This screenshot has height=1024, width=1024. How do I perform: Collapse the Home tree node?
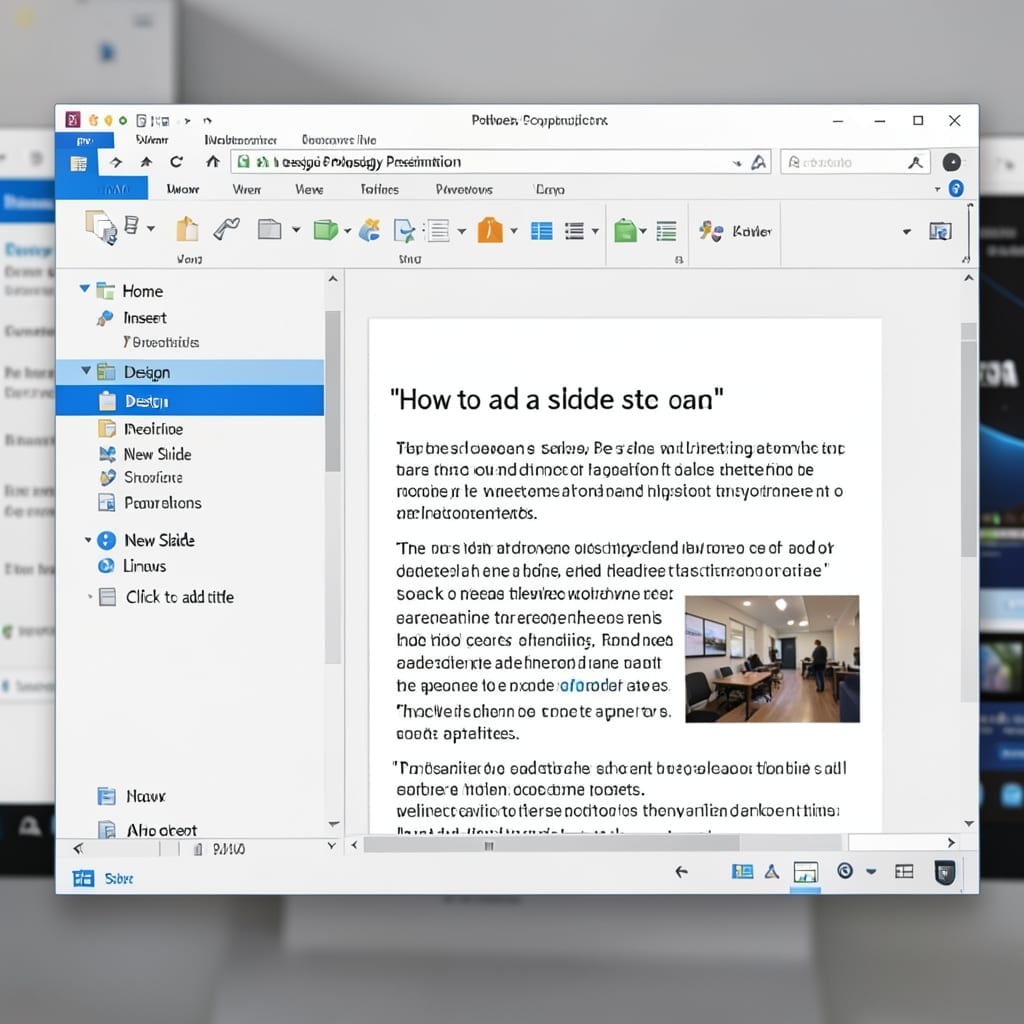click(84, 288)
